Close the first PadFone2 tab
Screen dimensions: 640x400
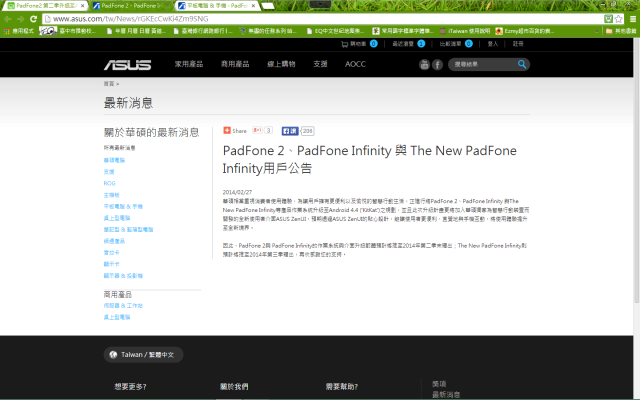[x=82, y=6]
